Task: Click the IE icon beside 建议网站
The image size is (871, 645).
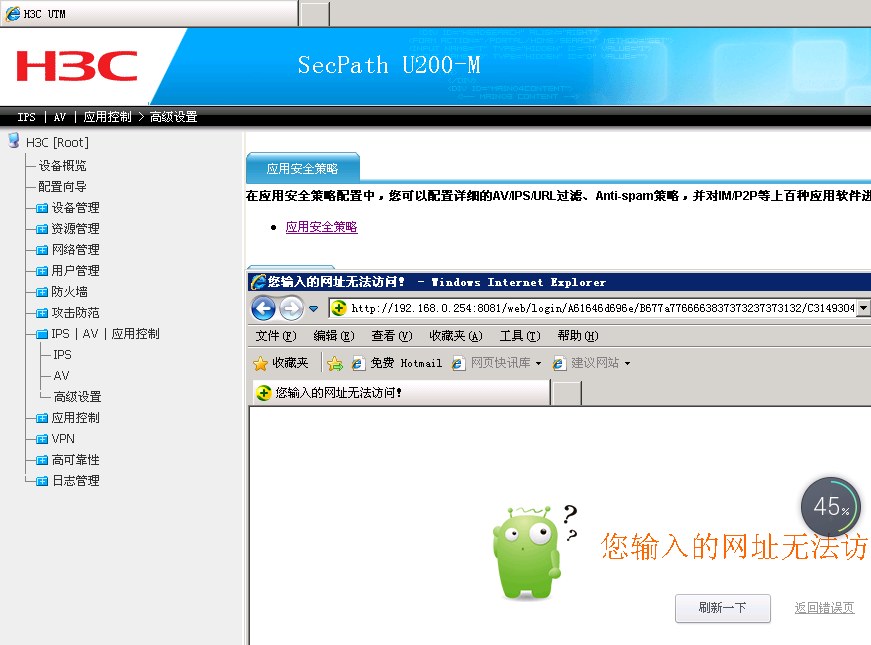Action: 559,363
